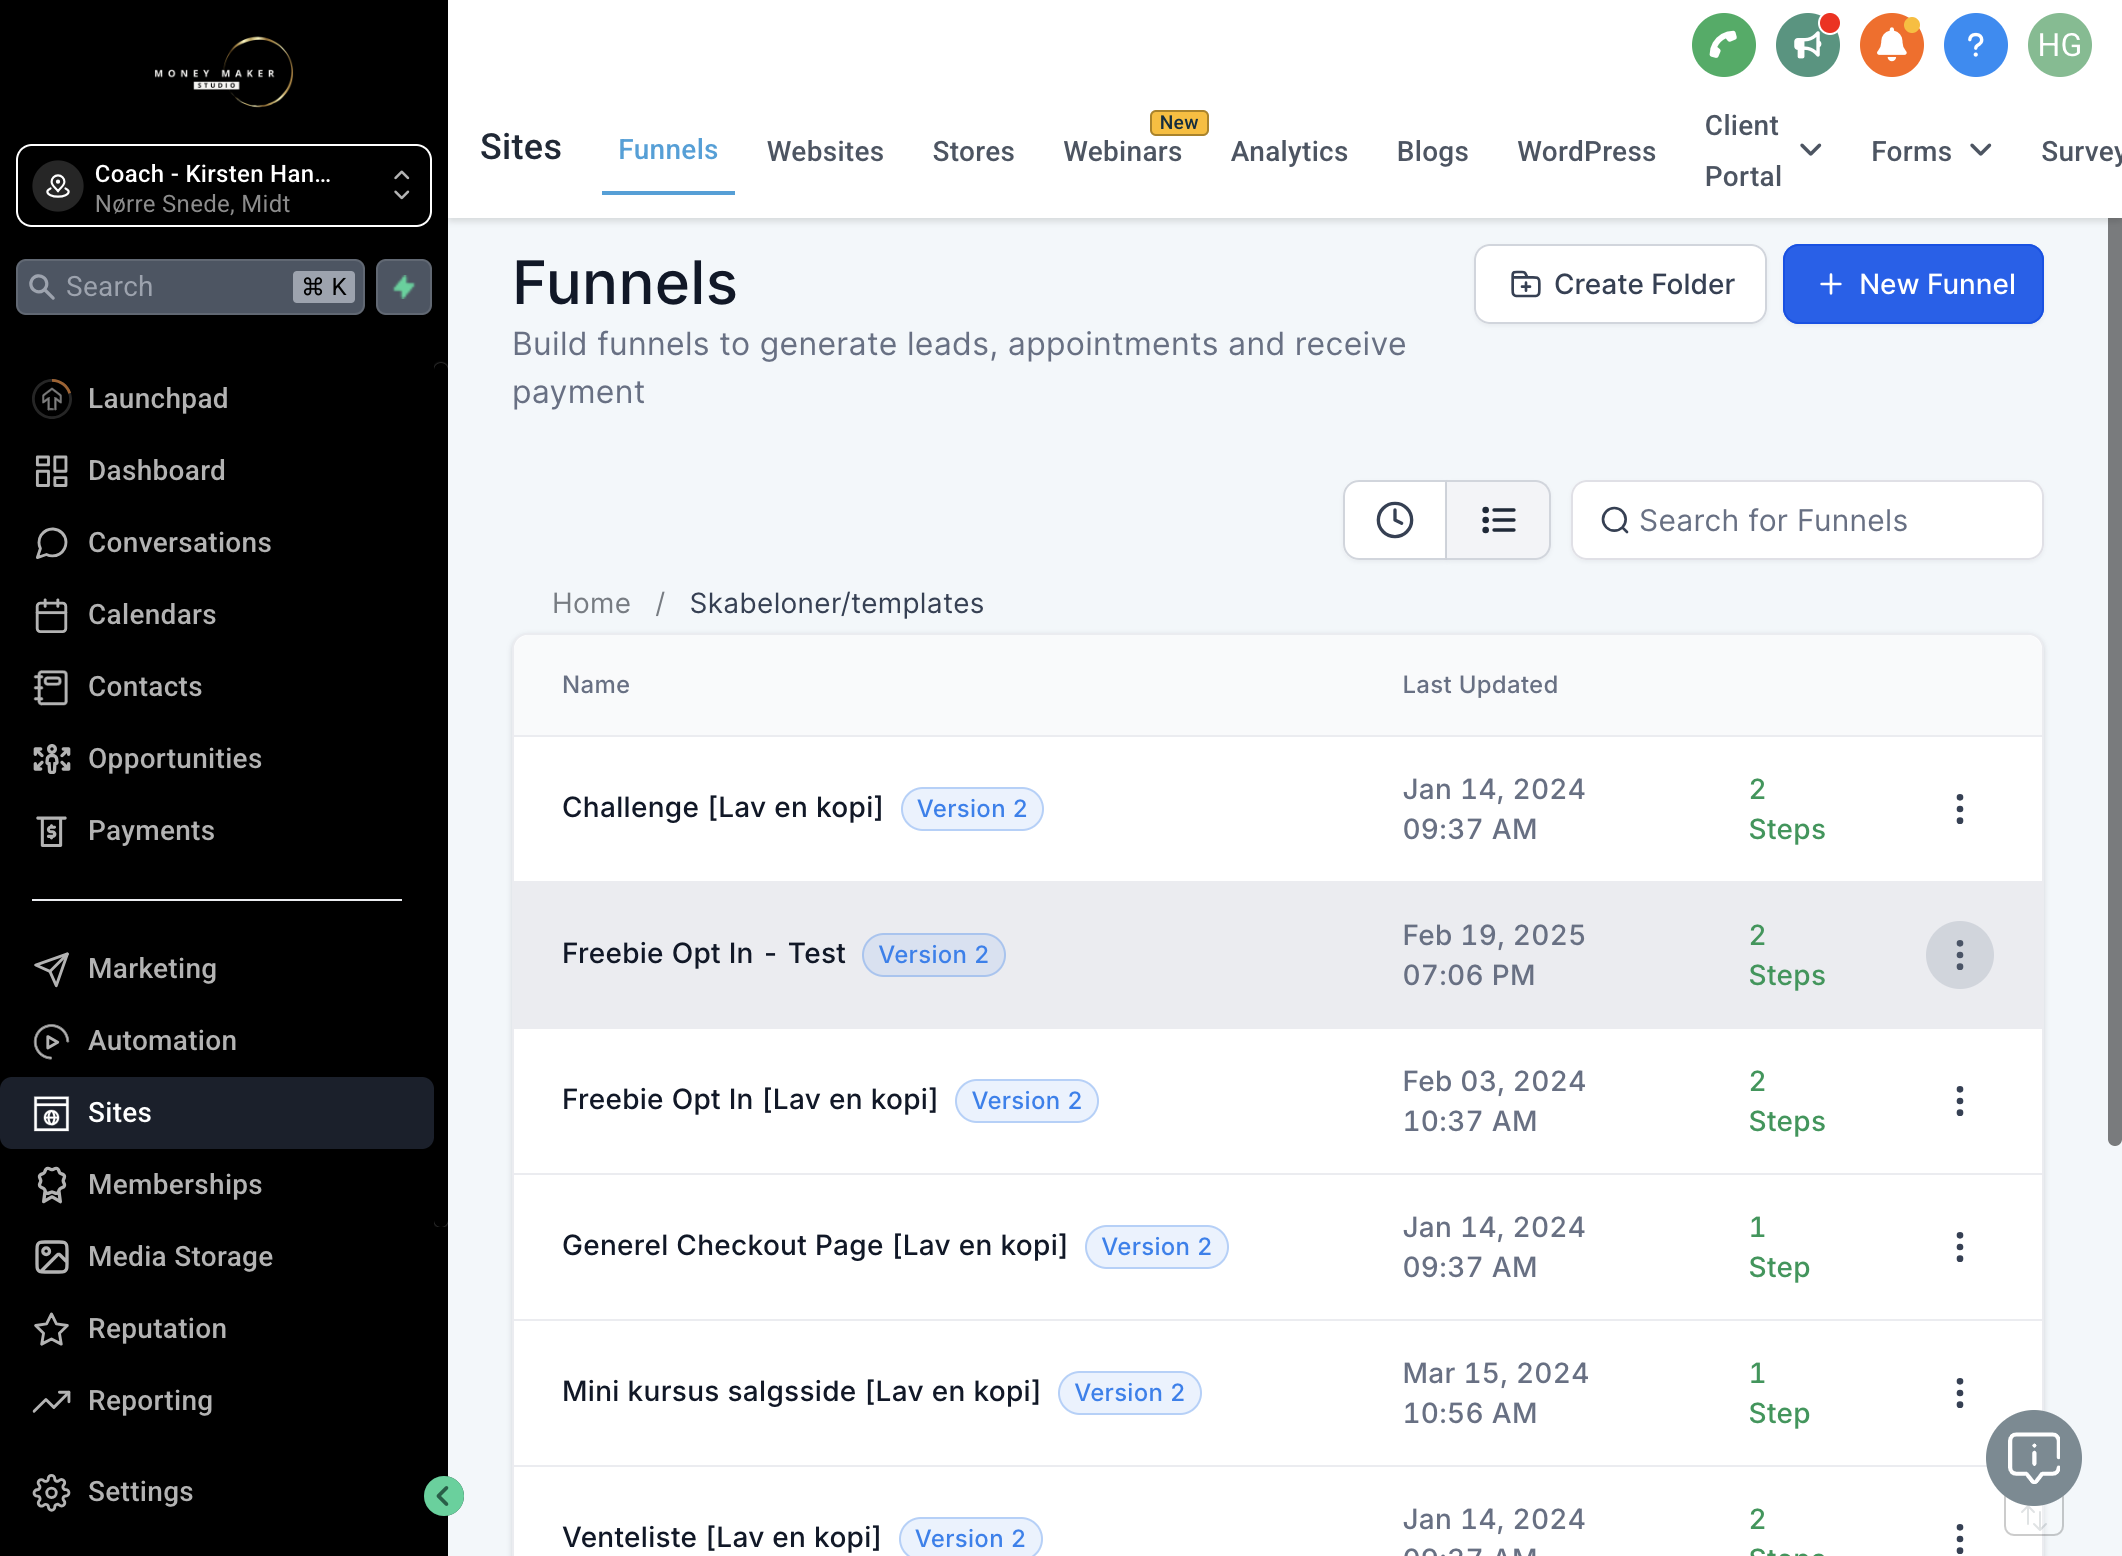Open the Webinars tab
Viewport: 2122px width, 1556px height.
1122,151
